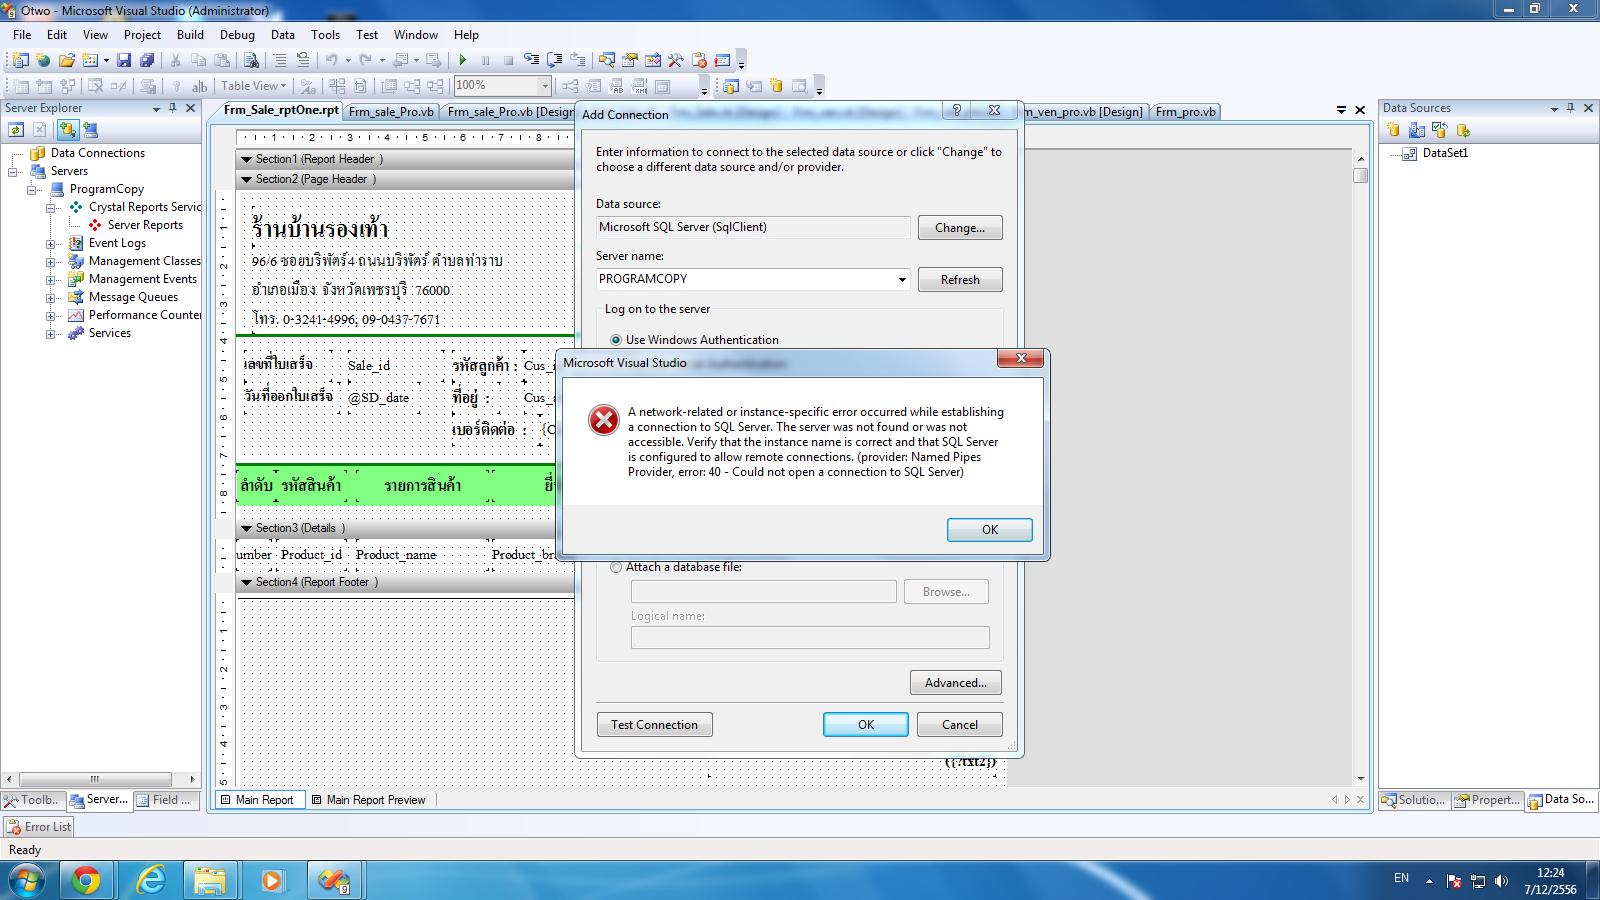Open the Error List tab
The height and width of the screenshot is (900, 1600).
point(39,827)
